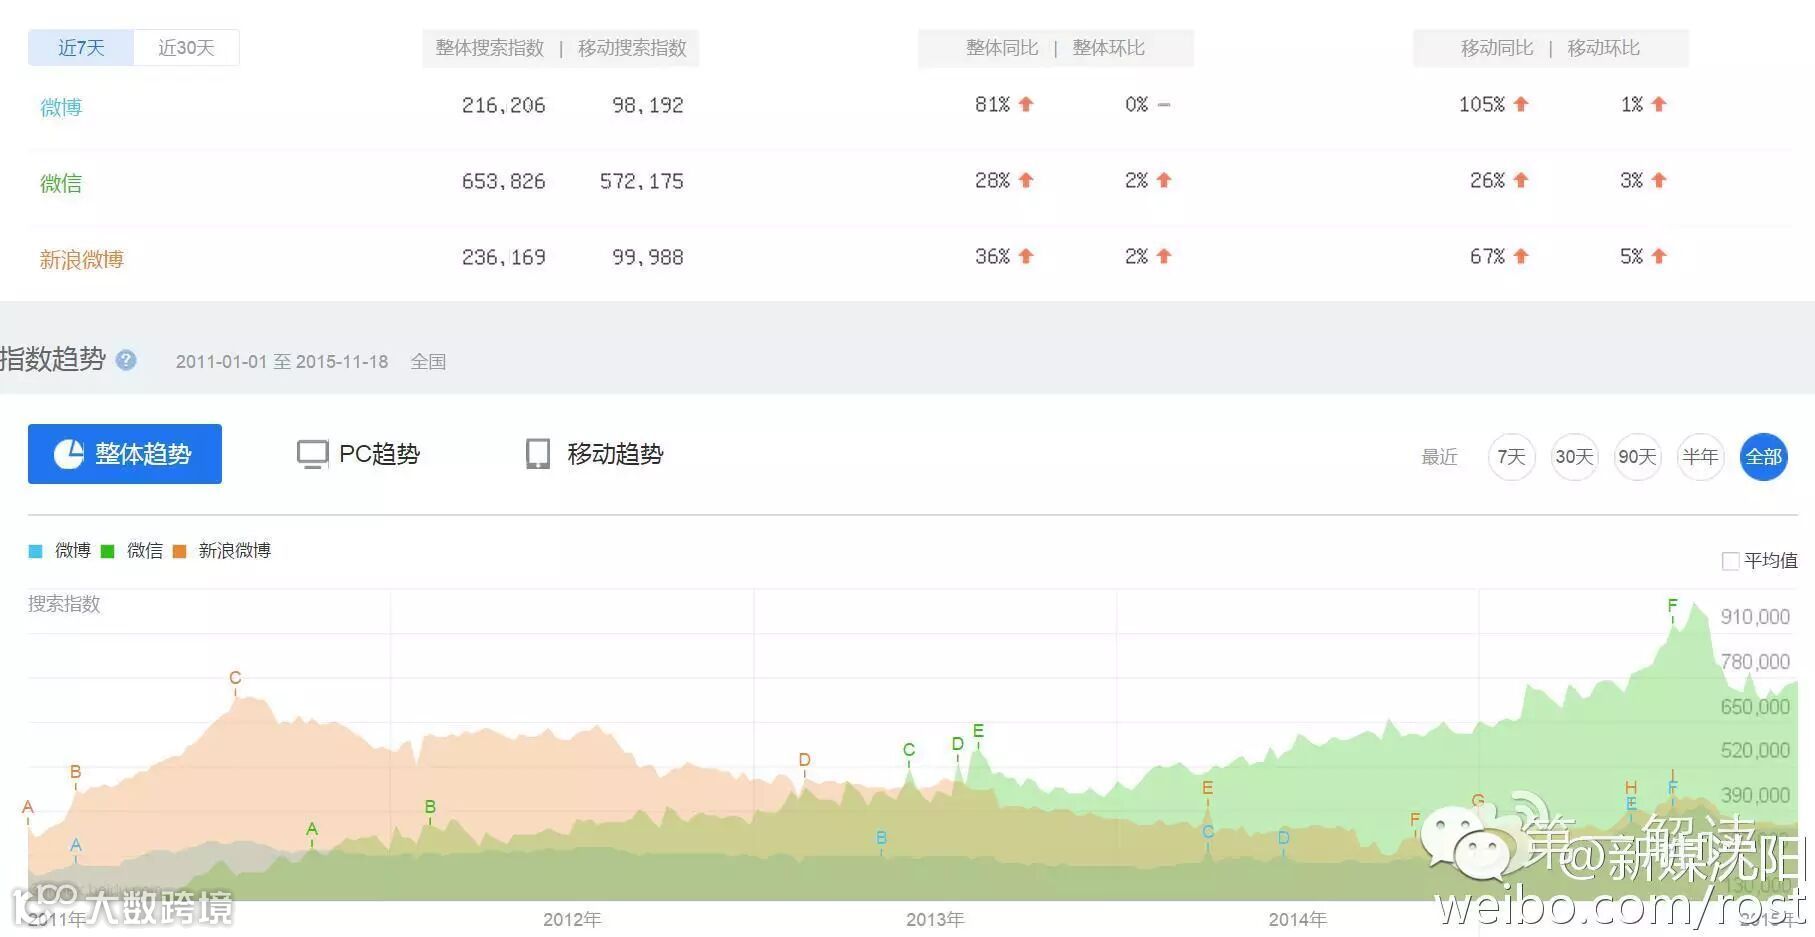Click the 整体搜索指数 column header
The width and height of the screenshot is (1815, 937).
(x=490, y=48)
